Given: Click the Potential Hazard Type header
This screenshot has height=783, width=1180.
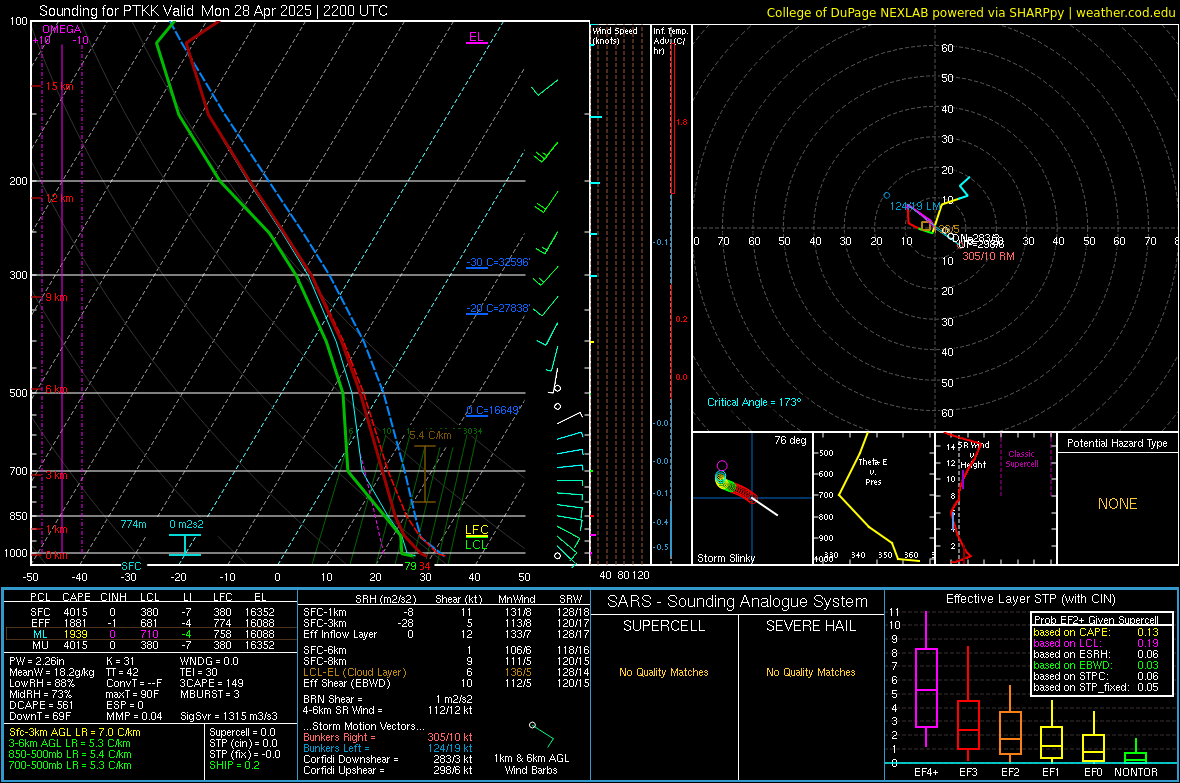Looking at the screenshot, I should [x=1117, y=443].
